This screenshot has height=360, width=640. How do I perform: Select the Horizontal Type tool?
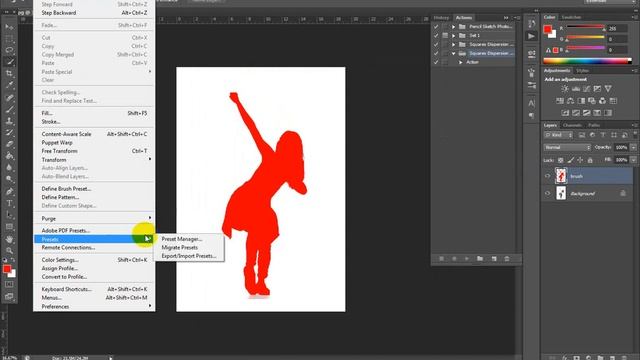9,203
